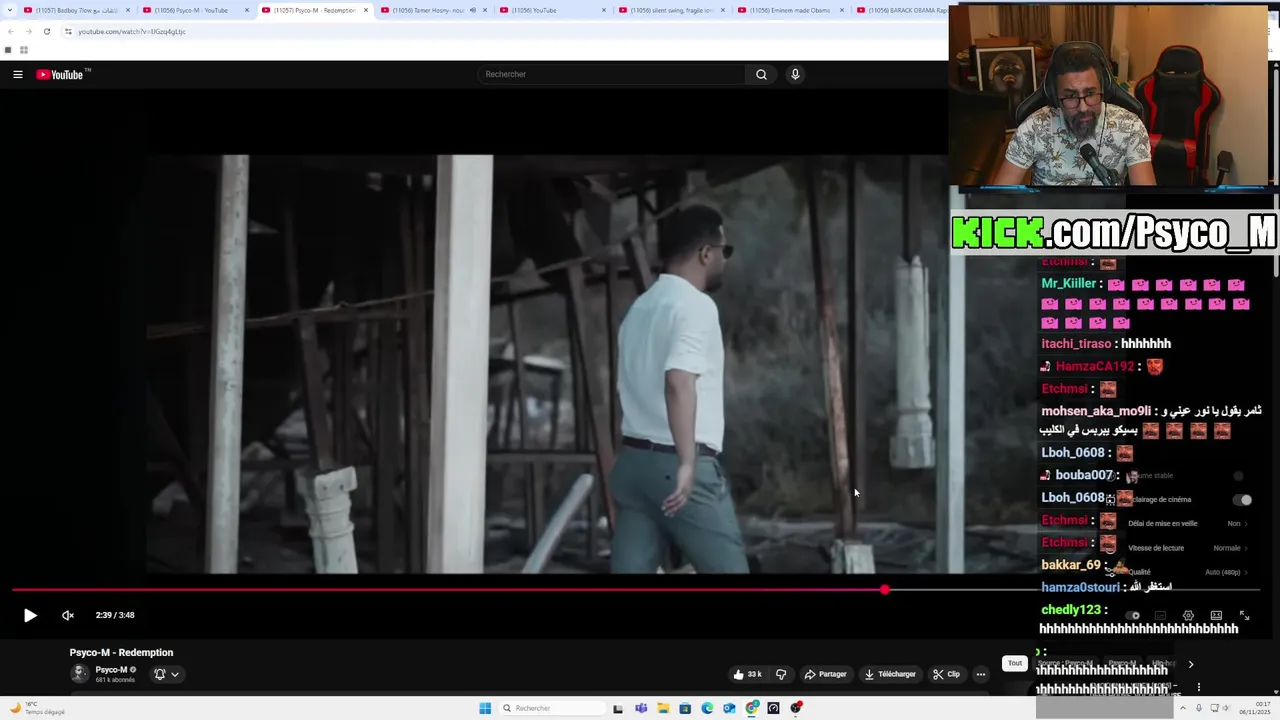
Task: Open Outlook from the taskbar
Action: click(x=729, y=708)
